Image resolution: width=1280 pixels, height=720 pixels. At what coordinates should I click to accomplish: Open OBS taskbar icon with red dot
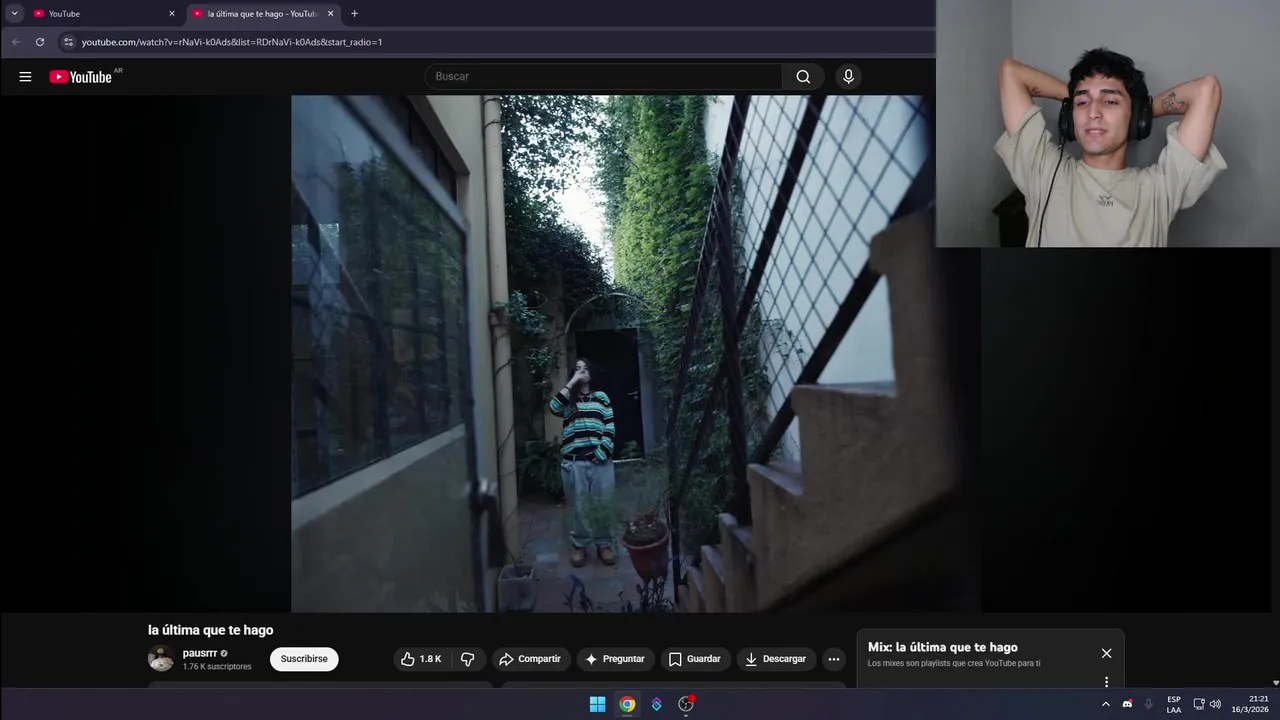point(686,704)
